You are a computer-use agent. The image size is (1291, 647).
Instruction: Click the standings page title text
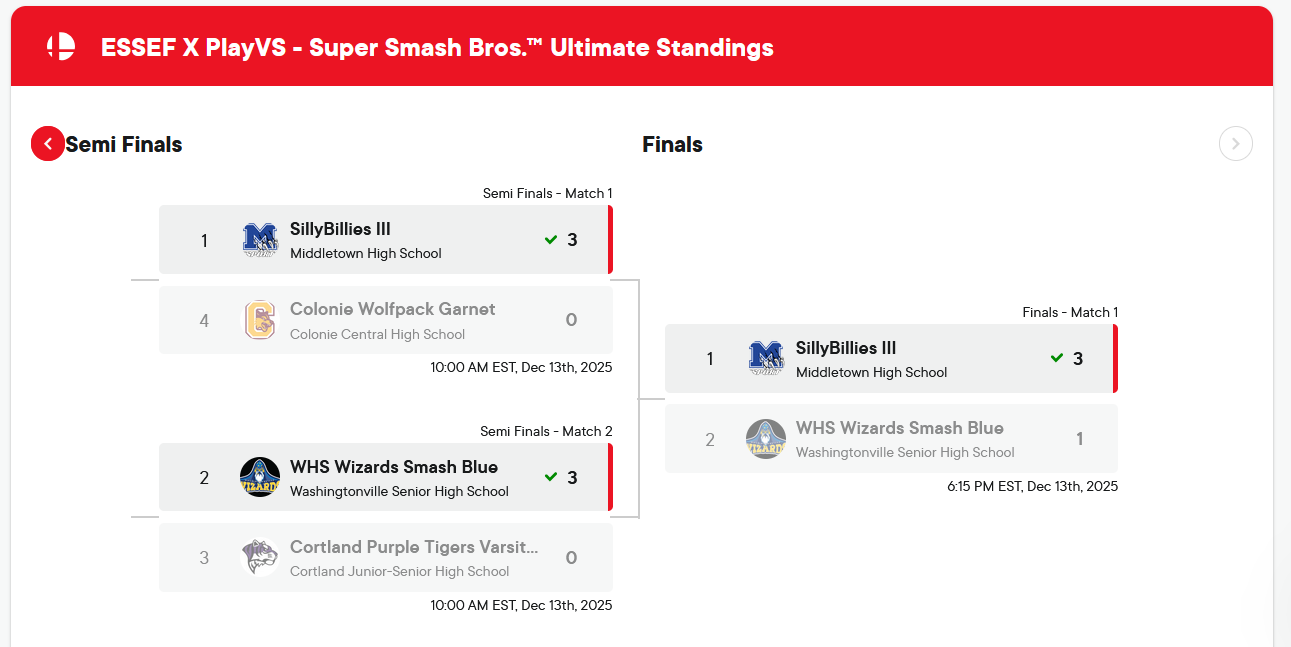coord(437,48)
